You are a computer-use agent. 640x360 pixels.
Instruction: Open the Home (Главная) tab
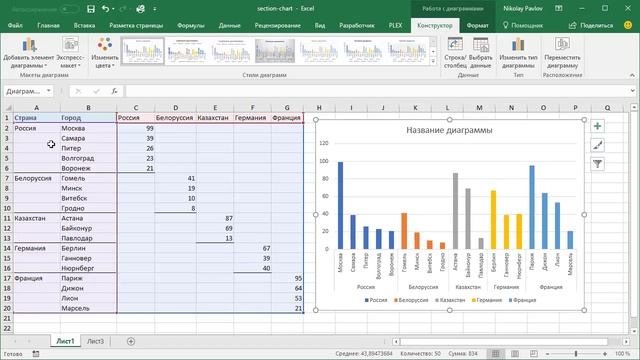(x=48, y=25)
